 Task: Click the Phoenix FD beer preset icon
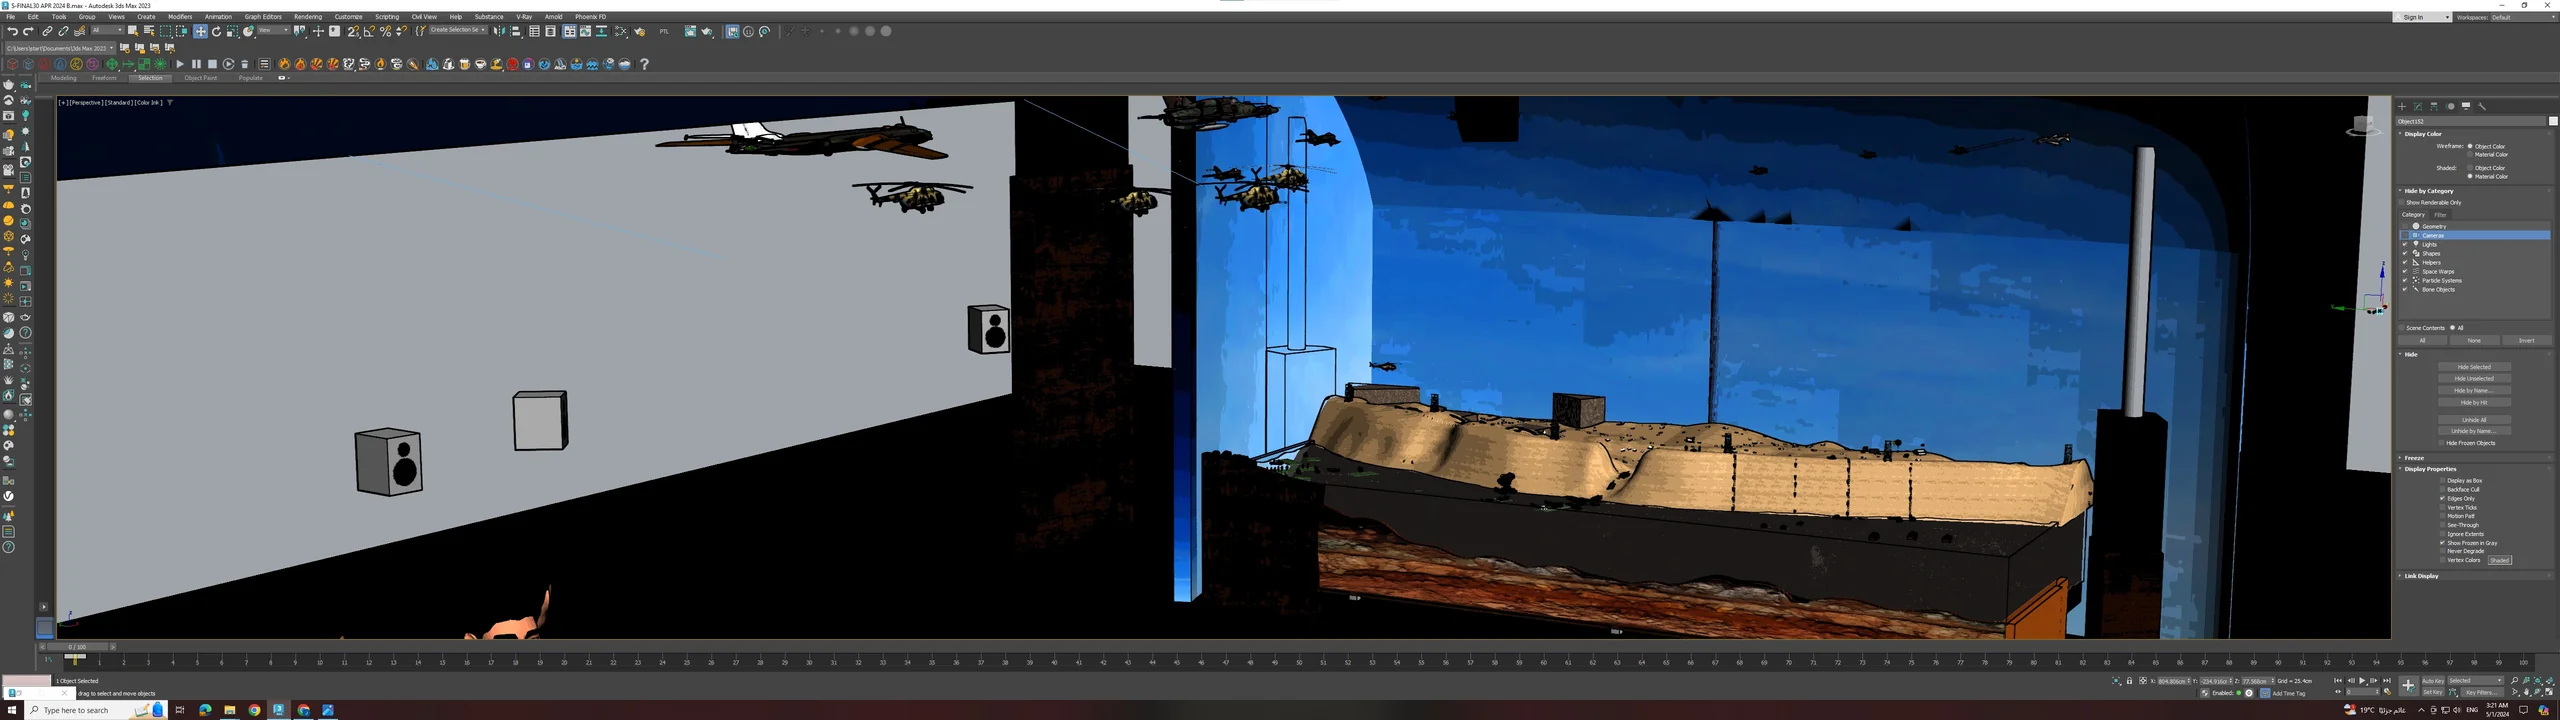point(464,64)
